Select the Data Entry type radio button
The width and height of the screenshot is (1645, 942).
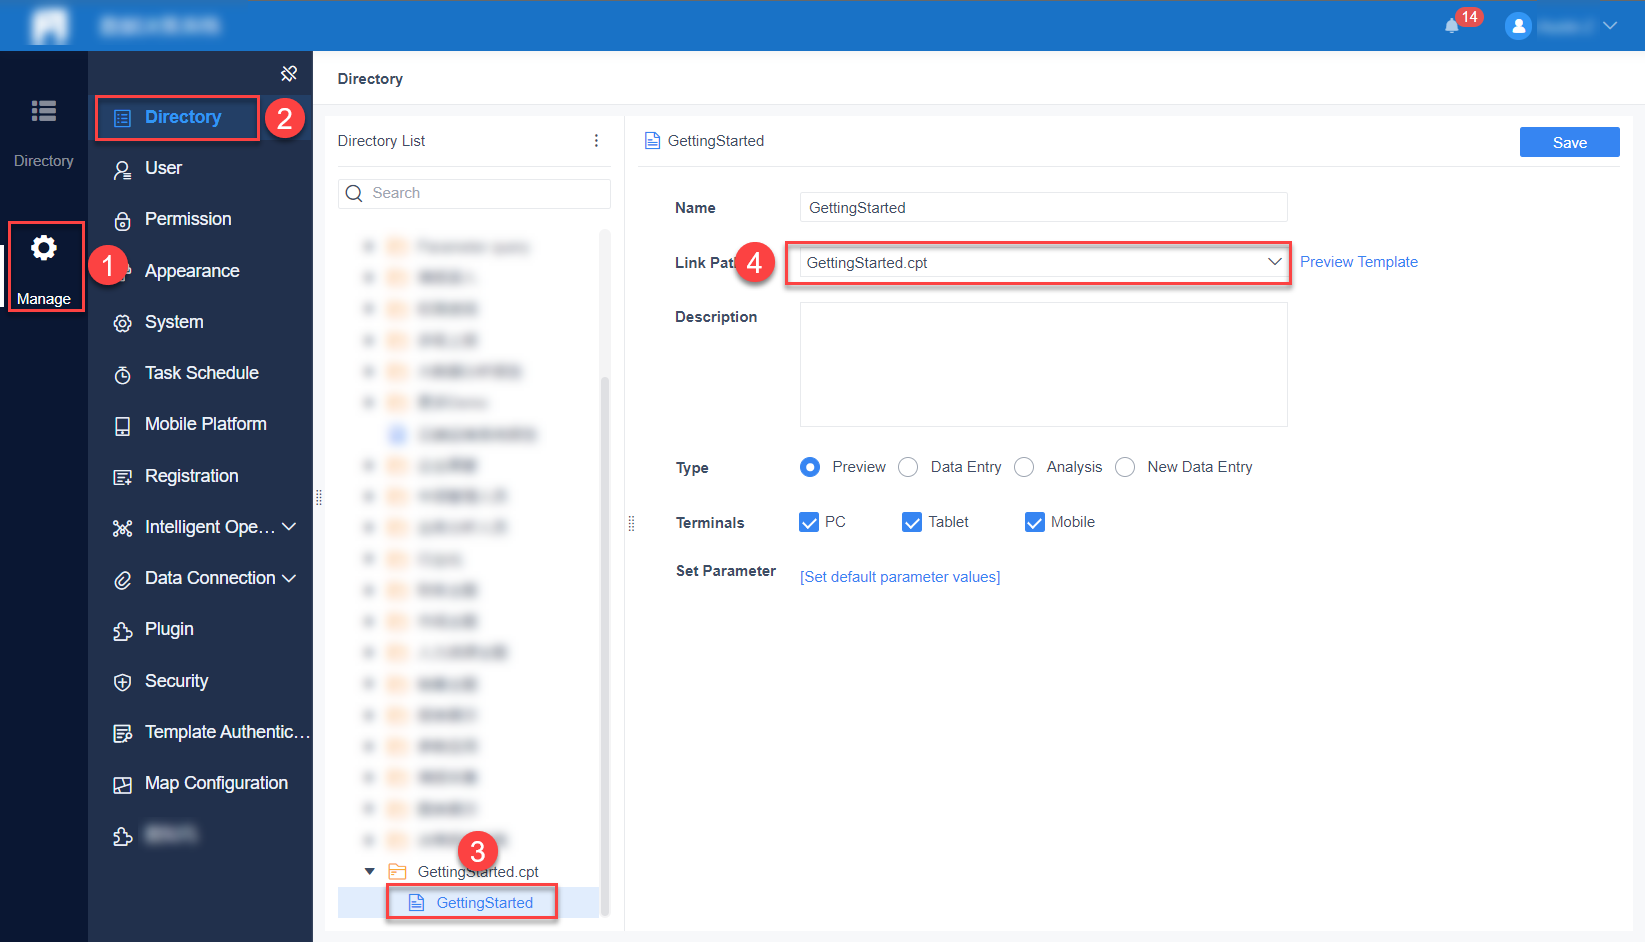(907, 467)
